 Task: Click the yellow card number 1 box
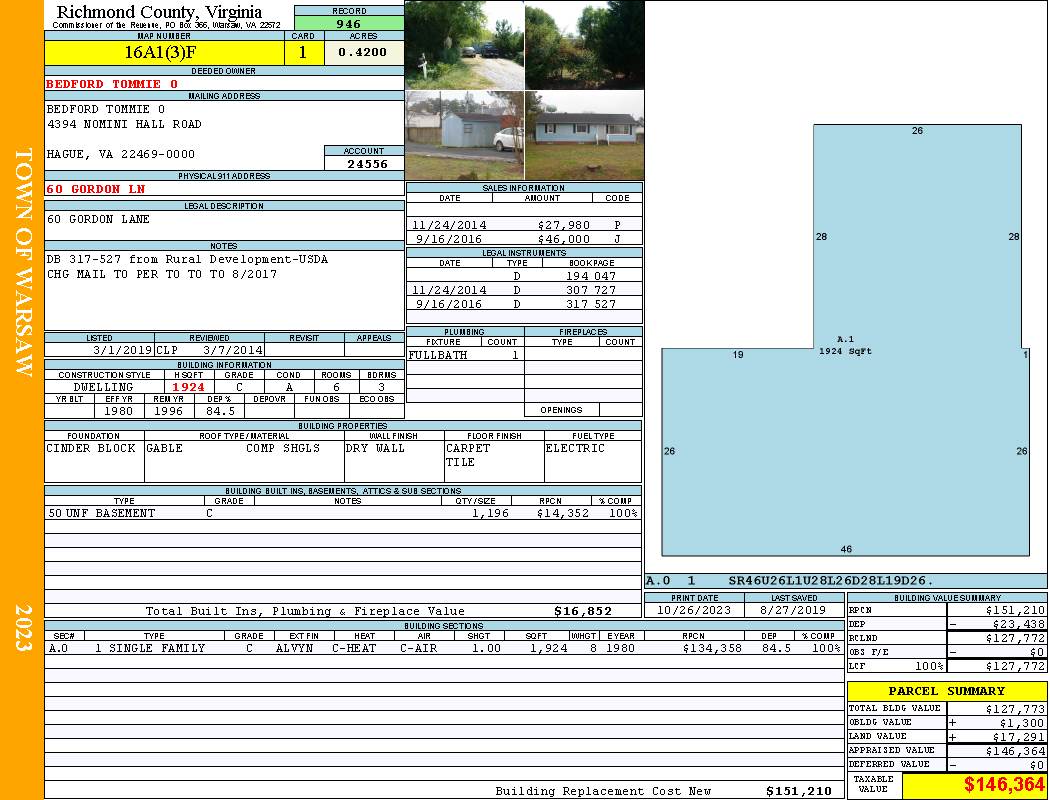point(303,53)
